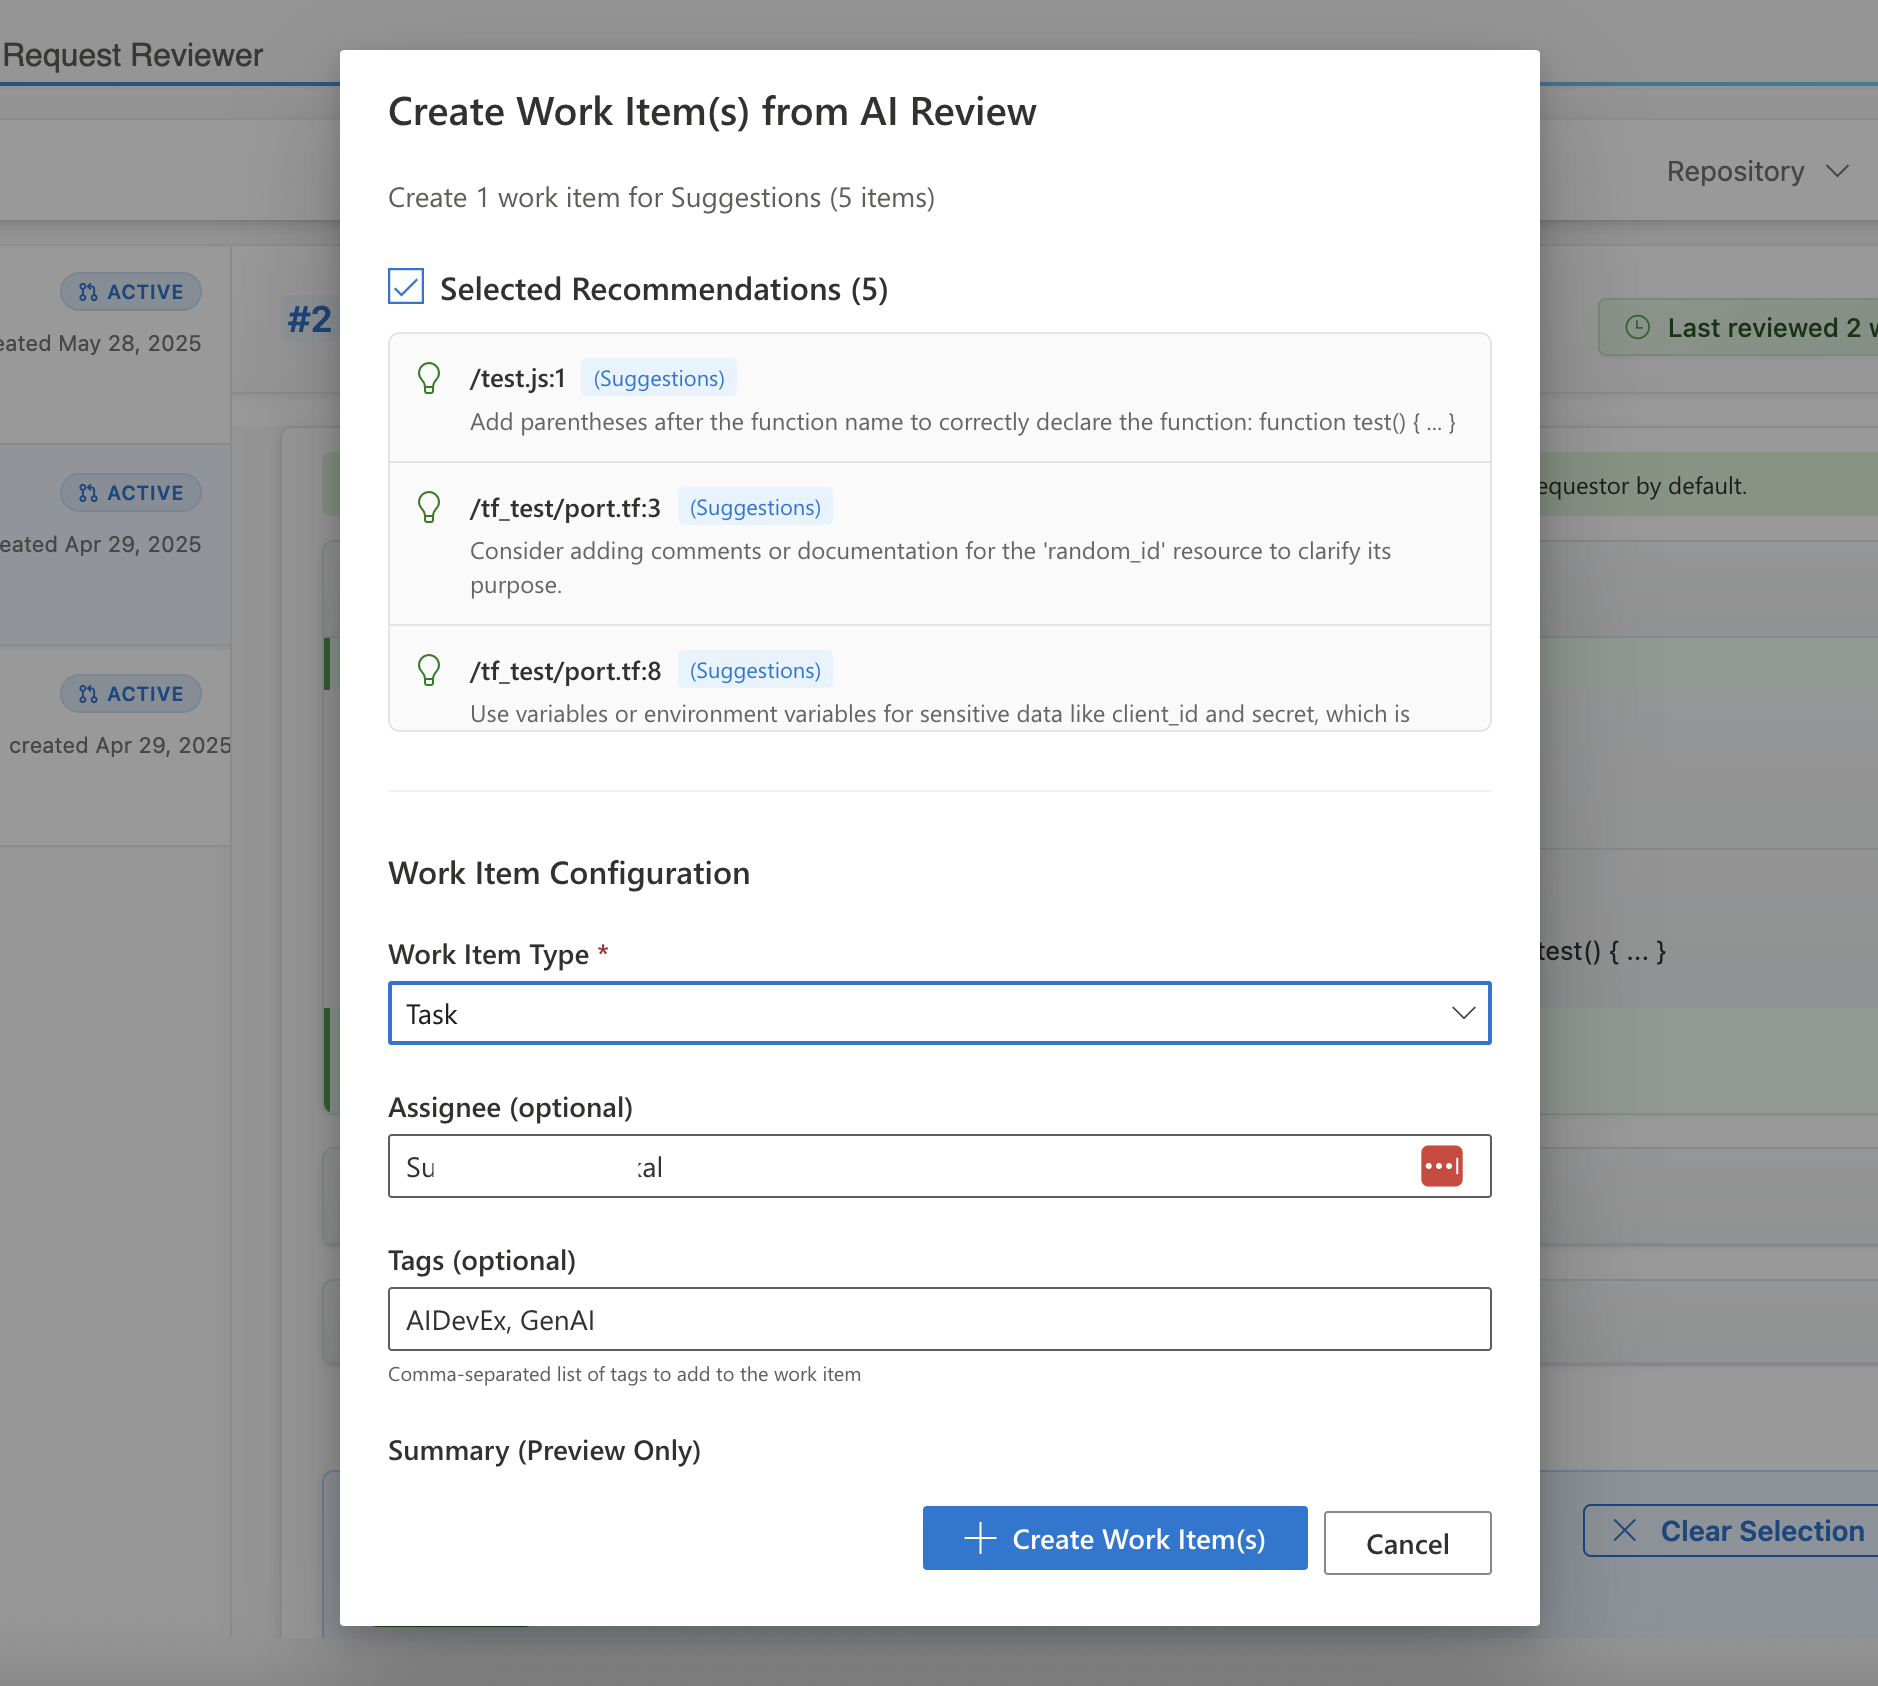Expand the Repository dropdown
This screenshot has width=1878, height=1686.
point(1758,171)
